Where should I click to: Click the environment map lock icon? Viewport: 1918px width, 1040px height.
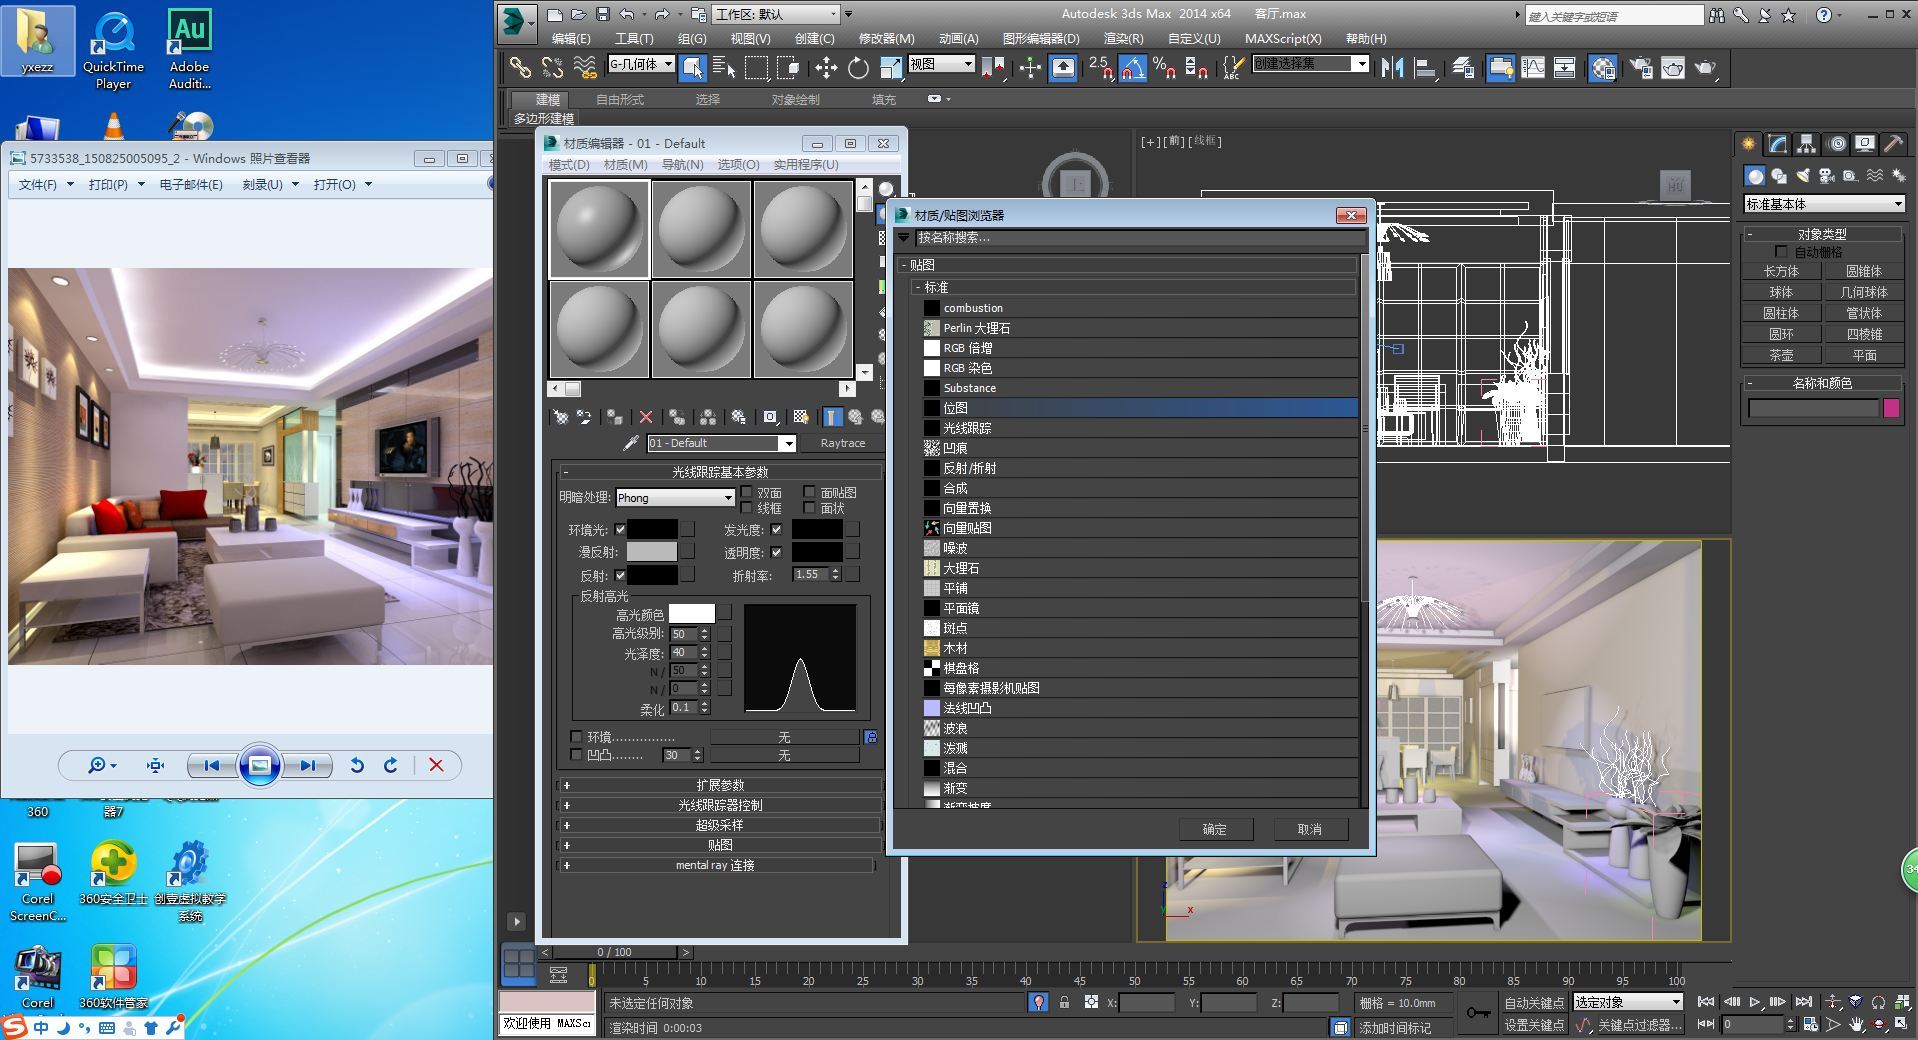click(x=871, y=737)
